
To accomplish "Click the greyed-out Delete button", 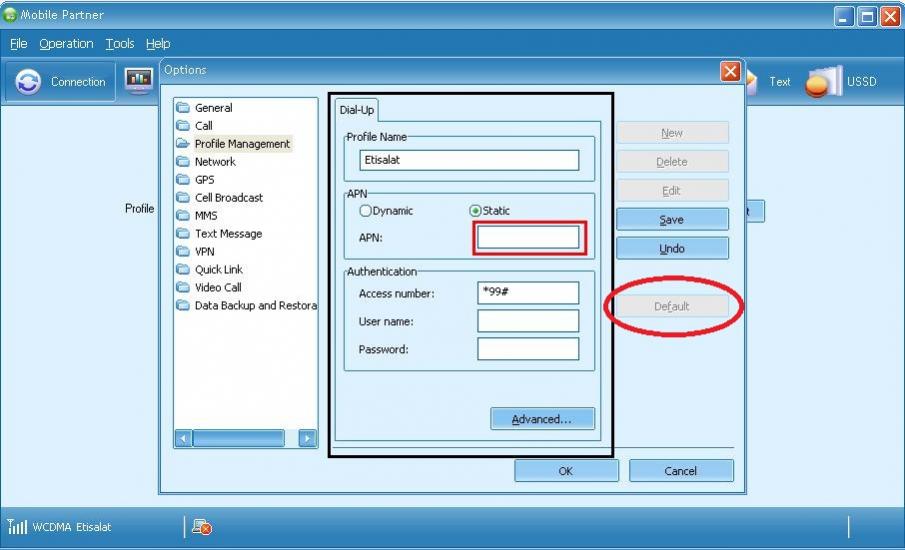I will click(672, 162).
